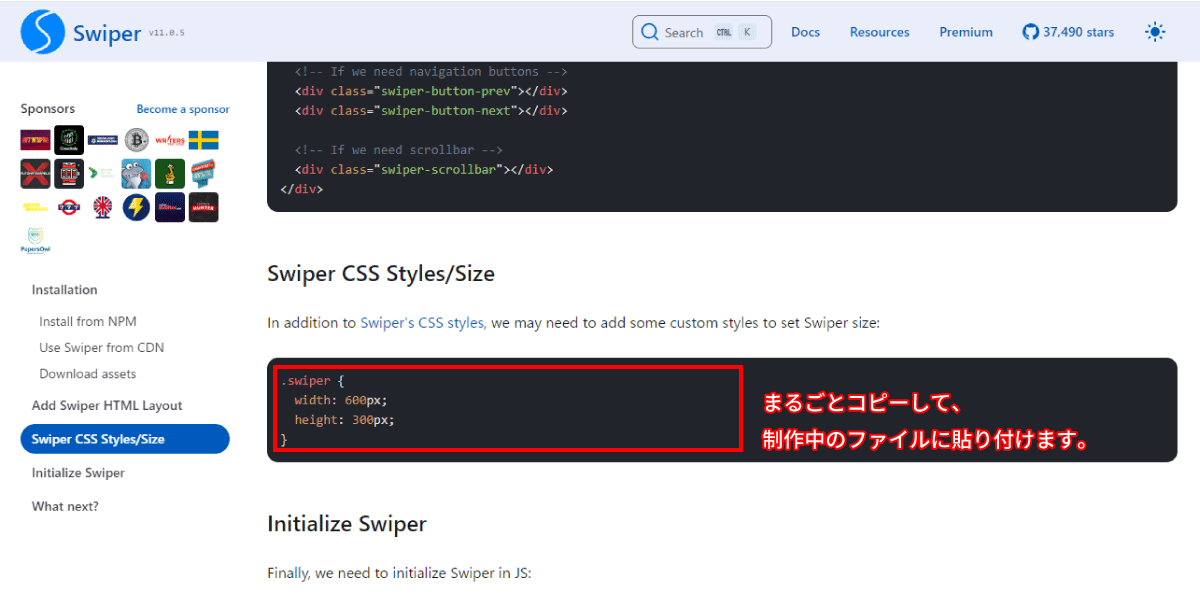
Task: Click the swiper-scrollbar div code line
Action: 424,169
